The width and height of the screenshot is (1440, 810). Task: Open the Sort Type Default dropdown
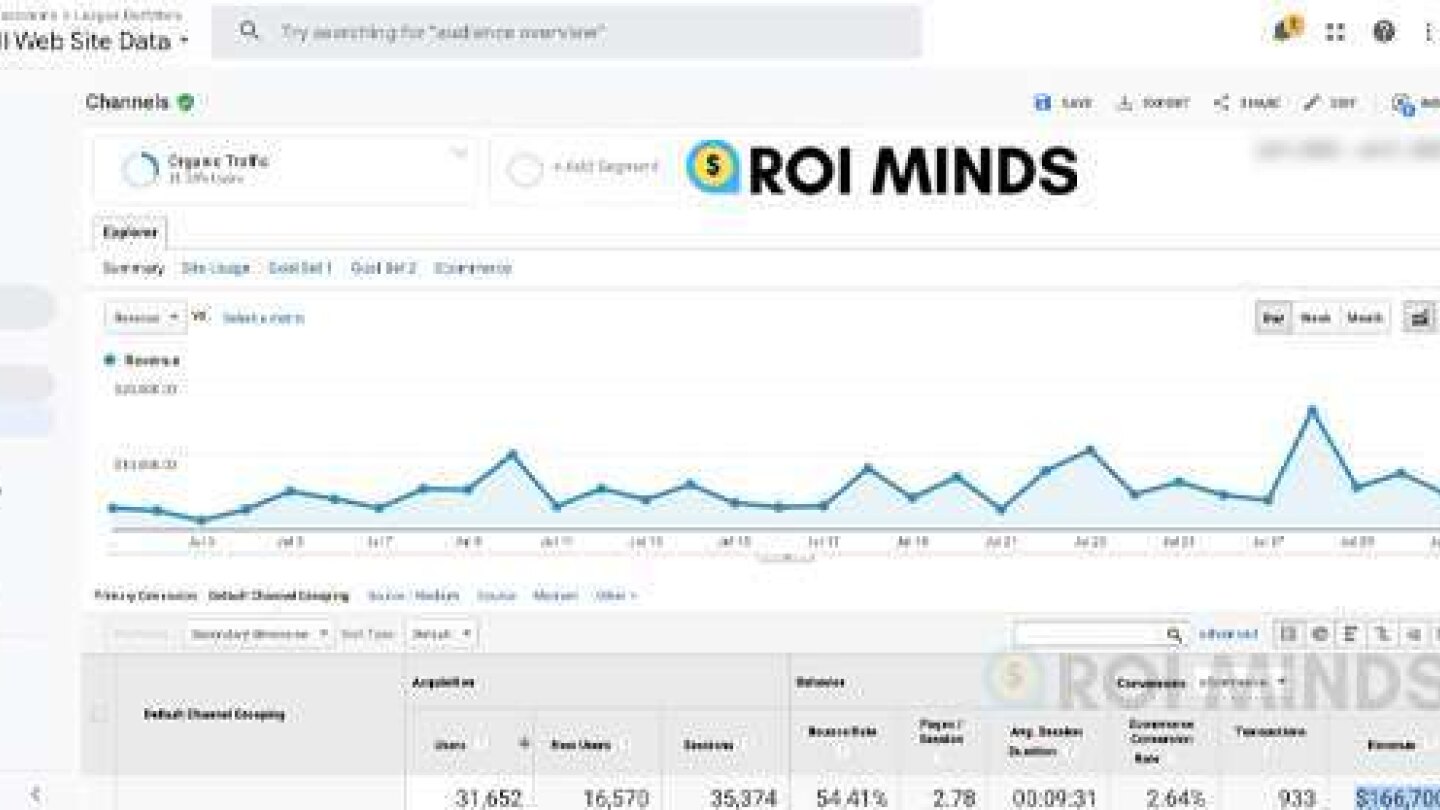[x=441, y=634]
